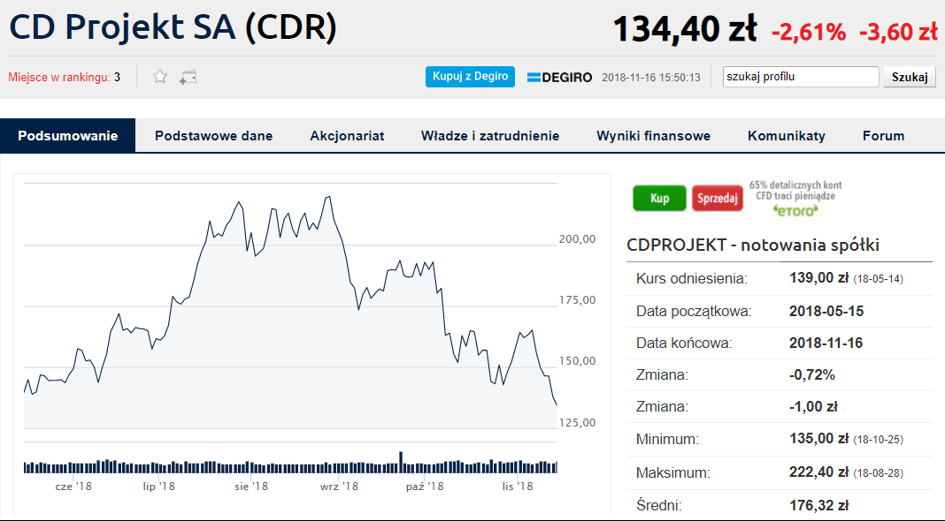Select the Podsumowanie tab
Screen dimensions: 945x521
(x=68, y=136)
